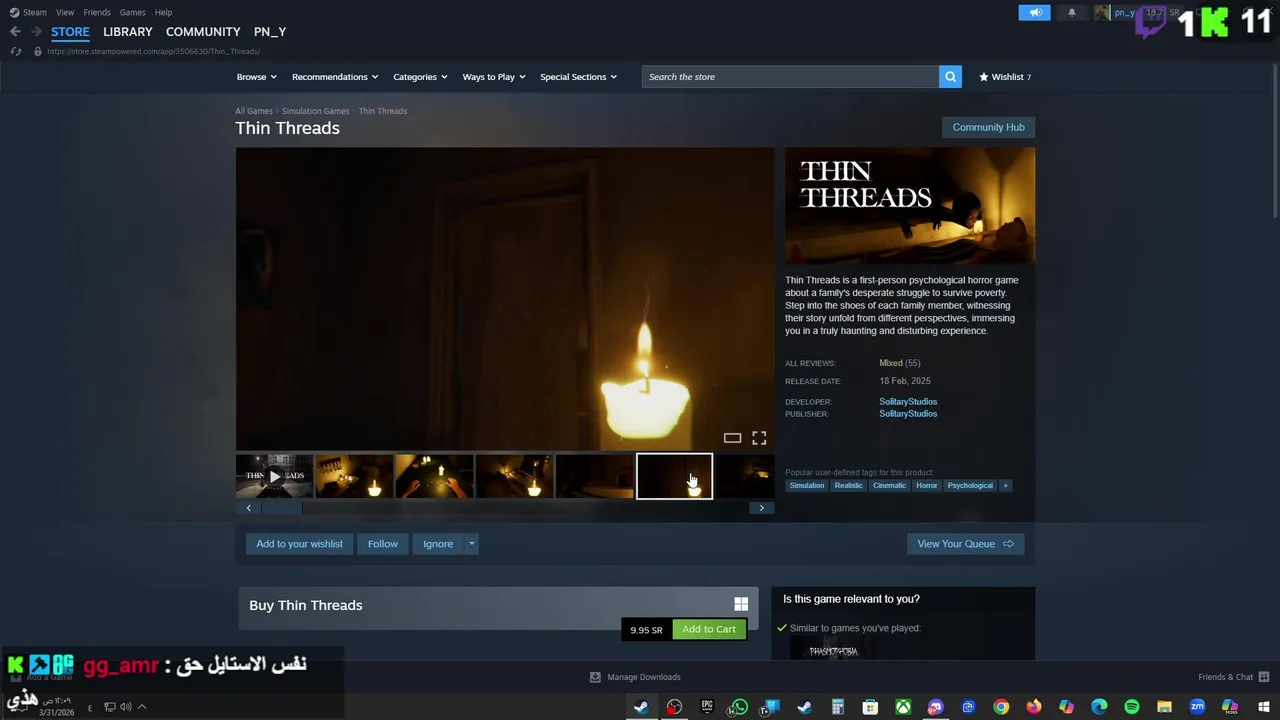Open Manage Downloads at the bottom

coord(635,677)
